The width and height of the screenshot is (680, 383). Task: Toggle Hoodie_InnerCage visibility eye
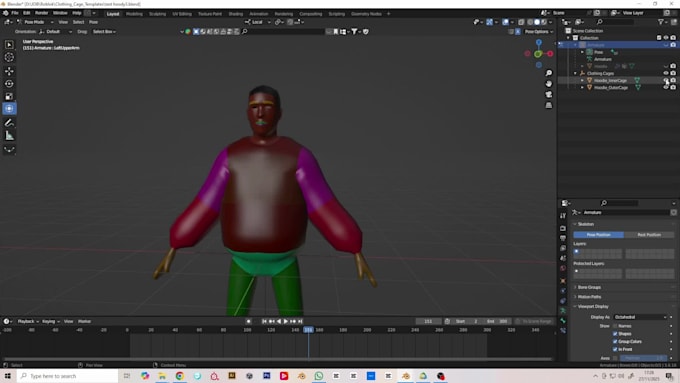(666, 80)
